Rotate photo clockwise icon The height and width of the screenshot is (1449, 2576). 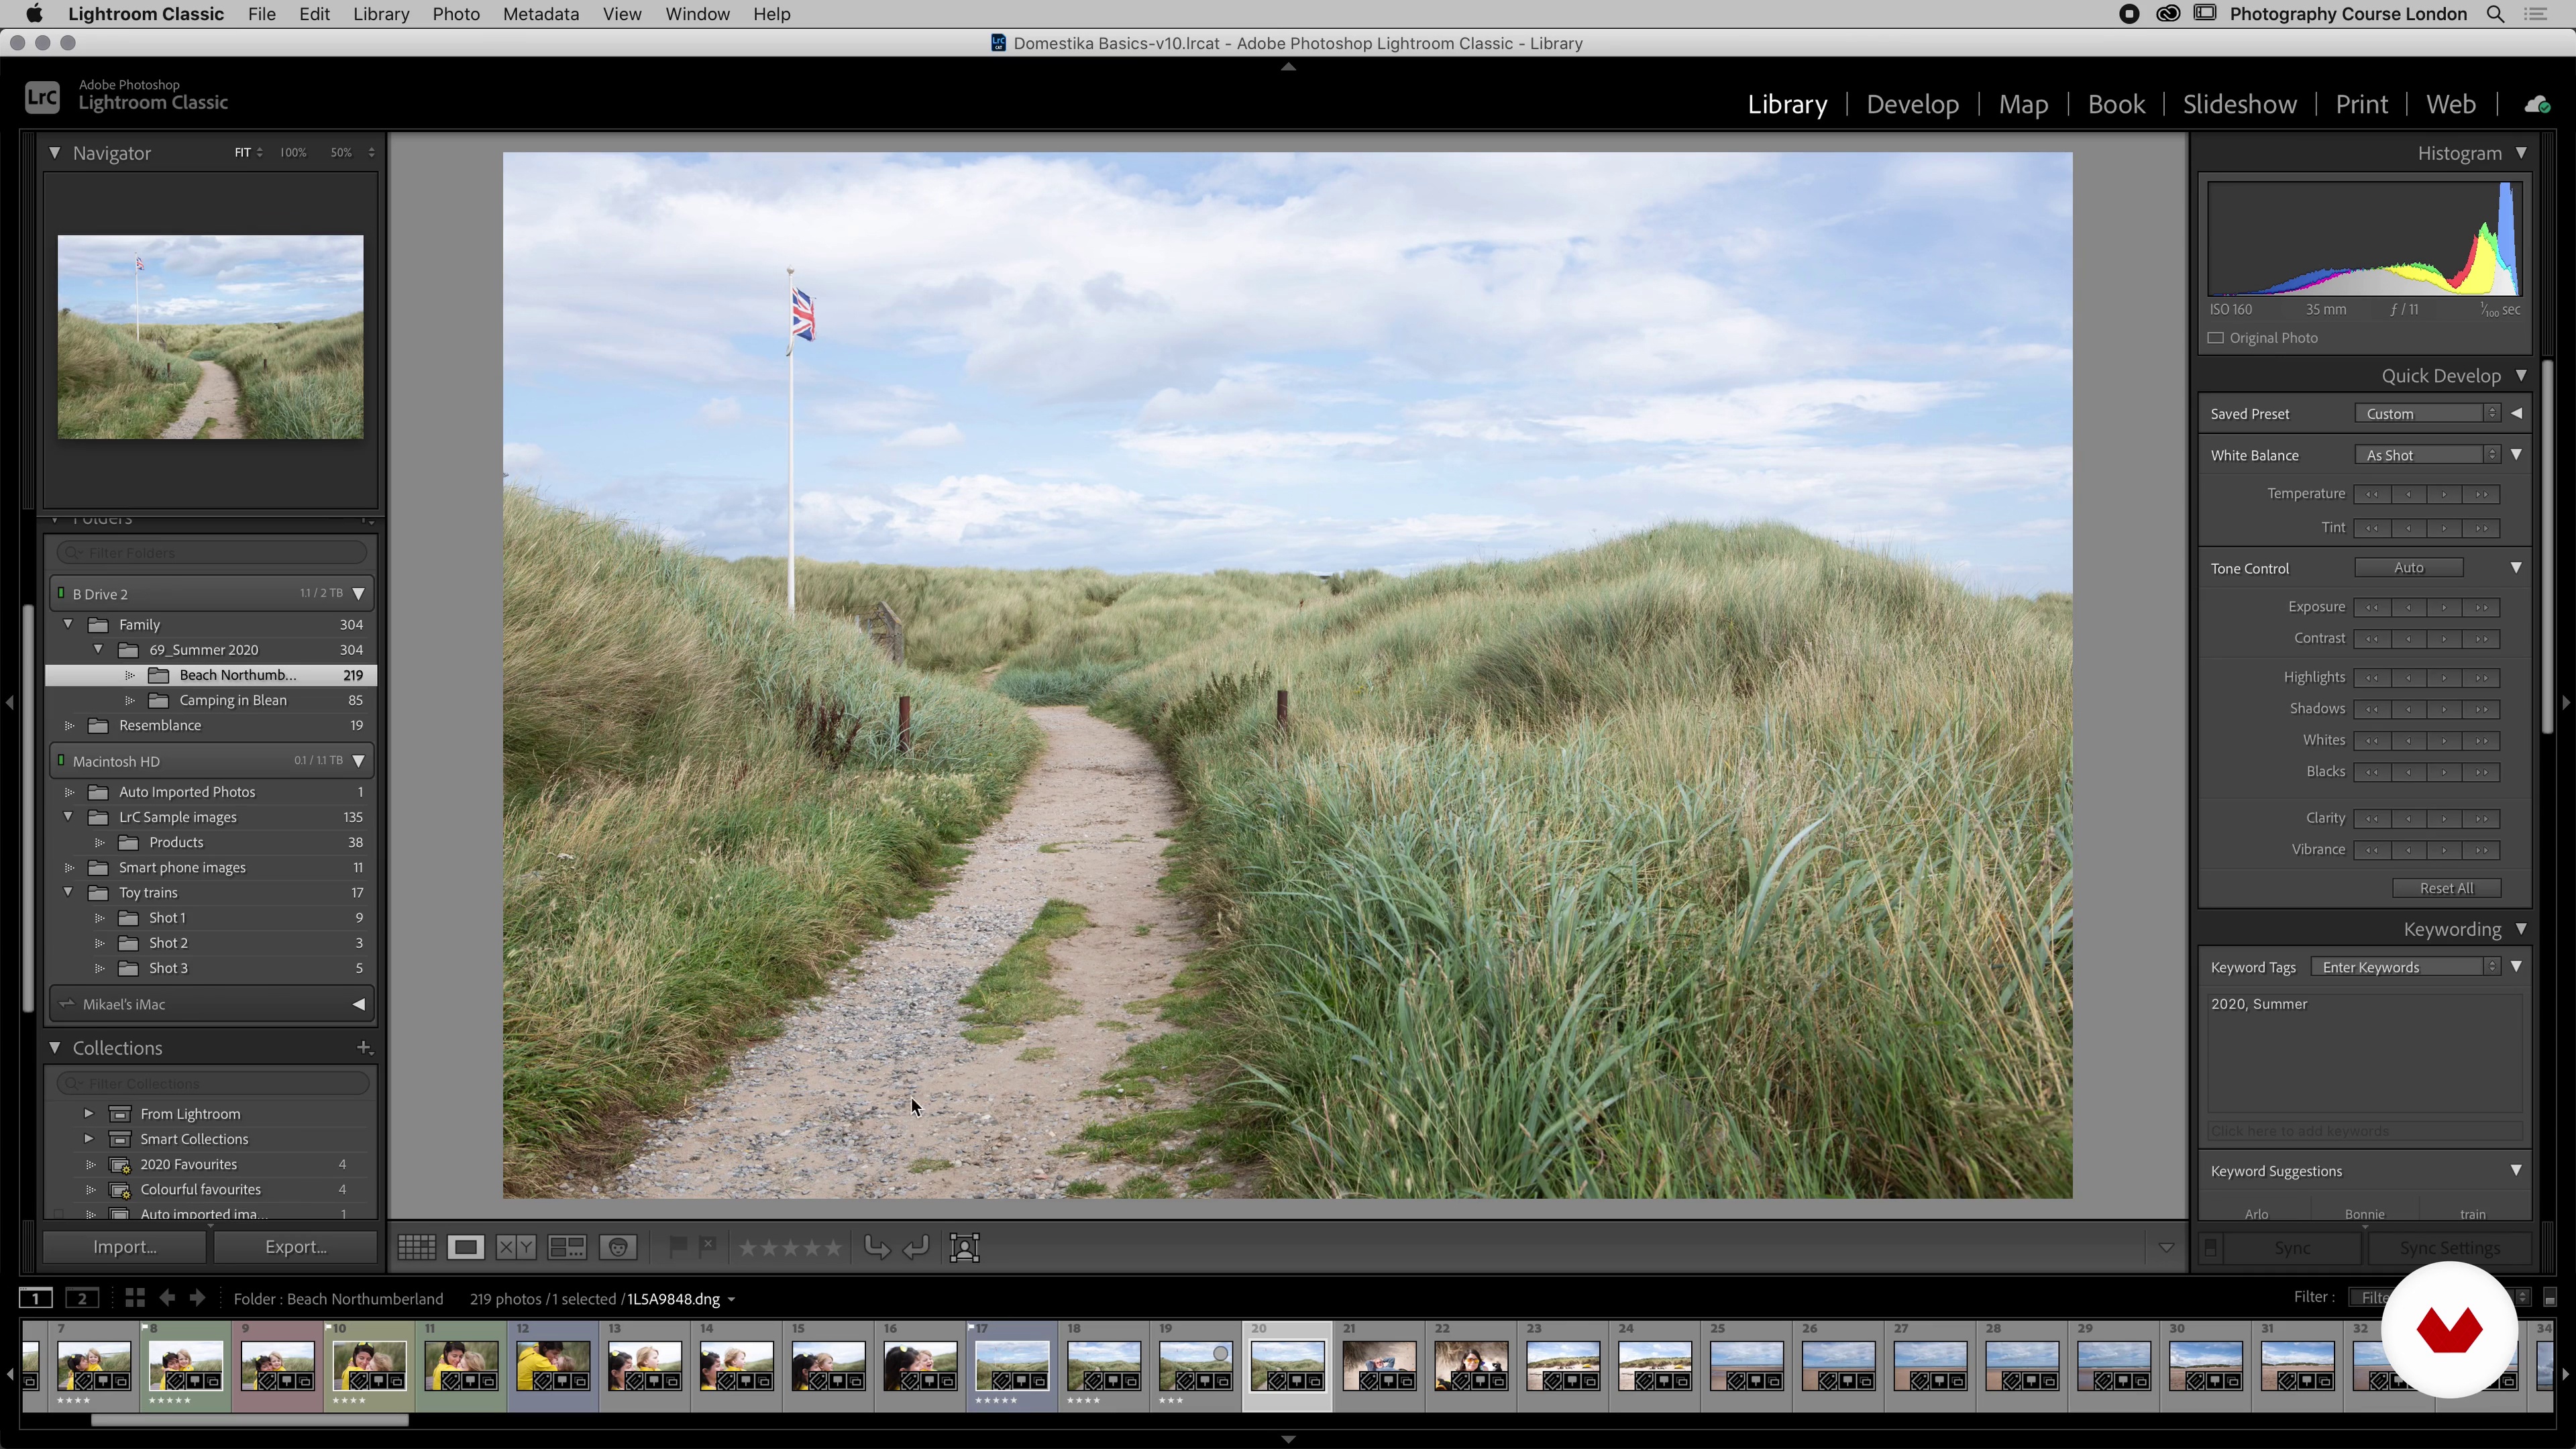pyautogui.click(x=916, y=1247)
